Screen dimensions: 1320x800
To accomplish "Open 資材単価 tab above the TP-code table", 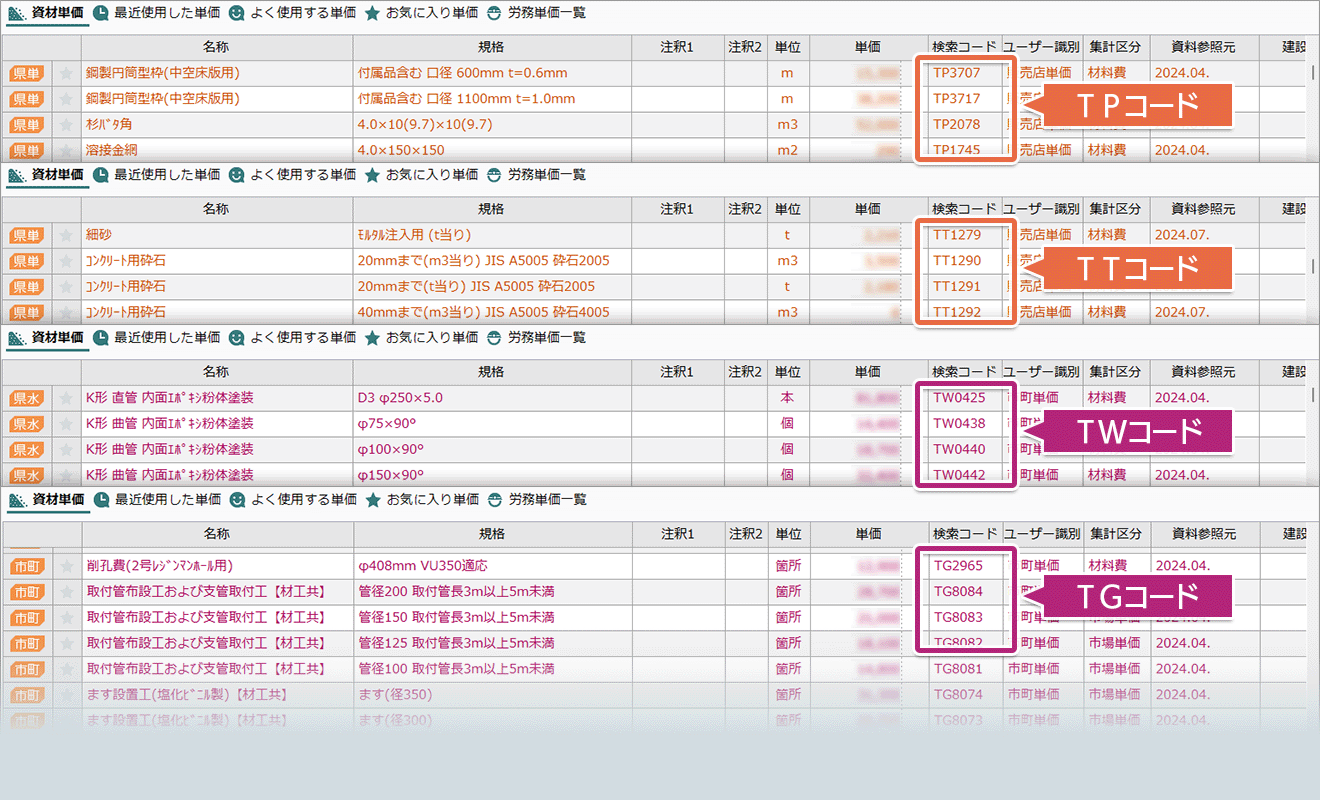I will point(45,13).
